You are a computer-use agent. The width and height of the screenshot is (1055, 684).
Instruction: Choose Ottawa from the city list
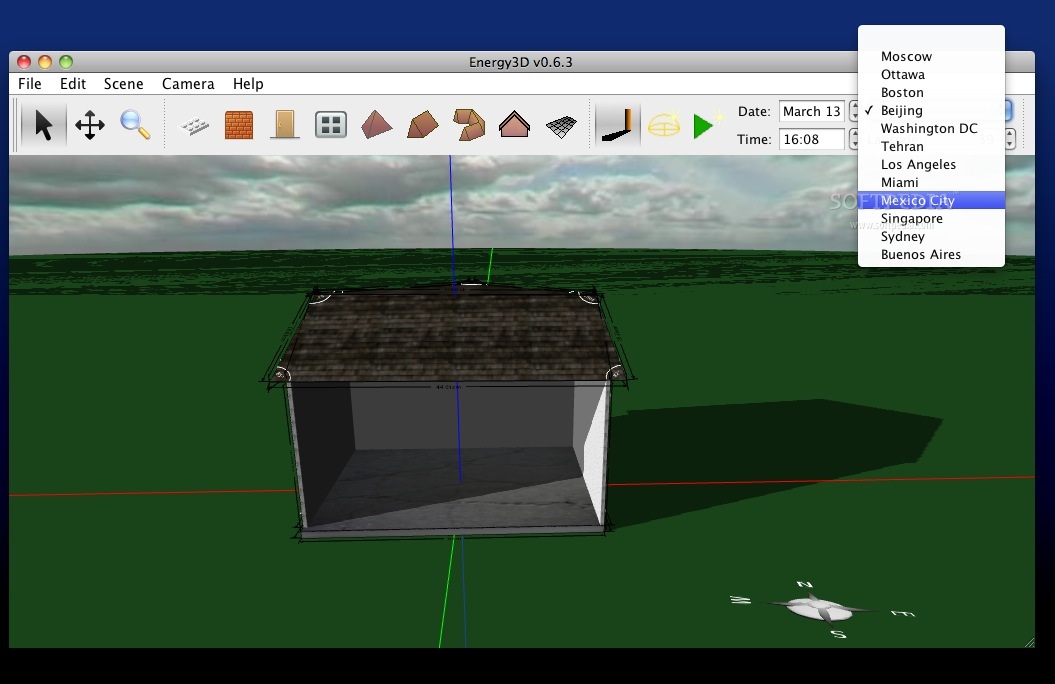coord(931,75)
